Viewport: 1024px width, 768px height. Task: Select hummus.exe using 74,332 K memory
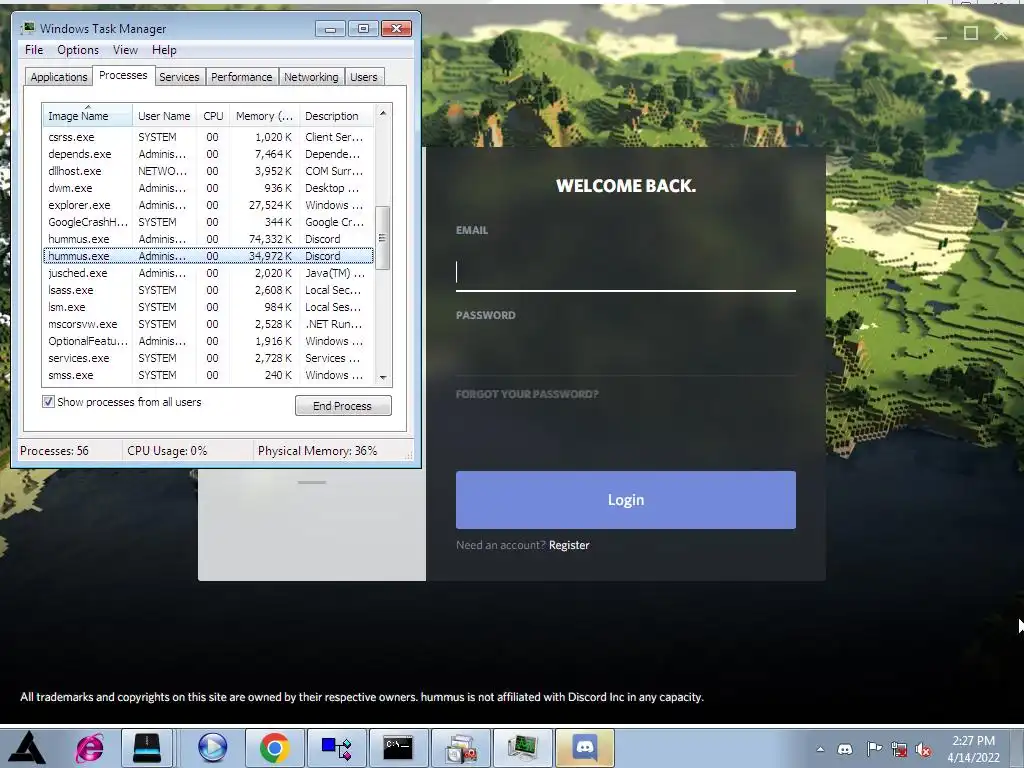click(208, 239)
